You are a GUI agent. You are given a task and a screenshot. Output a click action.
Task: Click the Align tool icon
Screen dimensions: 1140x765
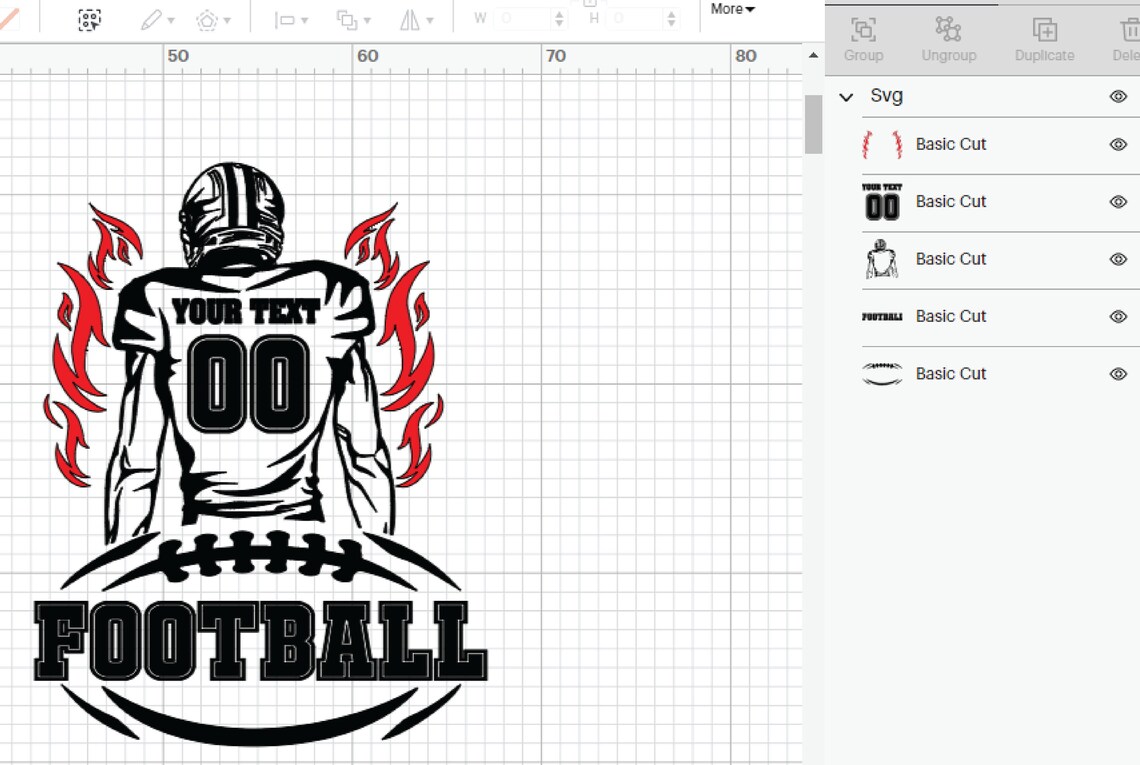coord(284,18)
